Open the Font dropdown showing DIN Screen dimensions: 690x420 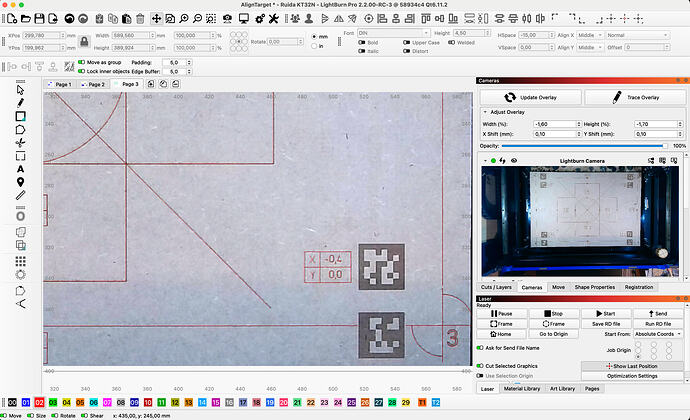coord(393,33)
